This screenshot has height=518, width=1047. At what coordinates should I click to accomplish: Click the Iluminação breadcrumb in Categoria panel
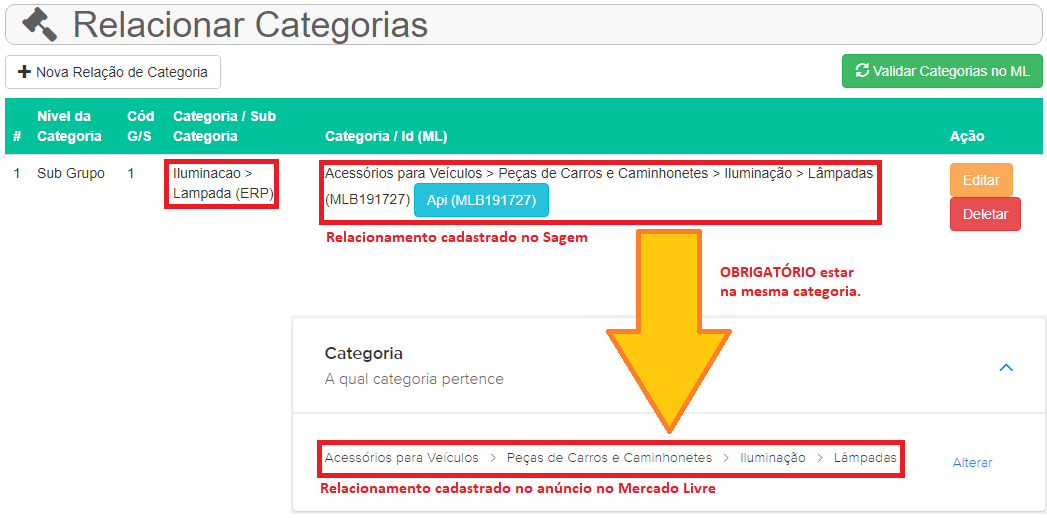coord(773,458)
